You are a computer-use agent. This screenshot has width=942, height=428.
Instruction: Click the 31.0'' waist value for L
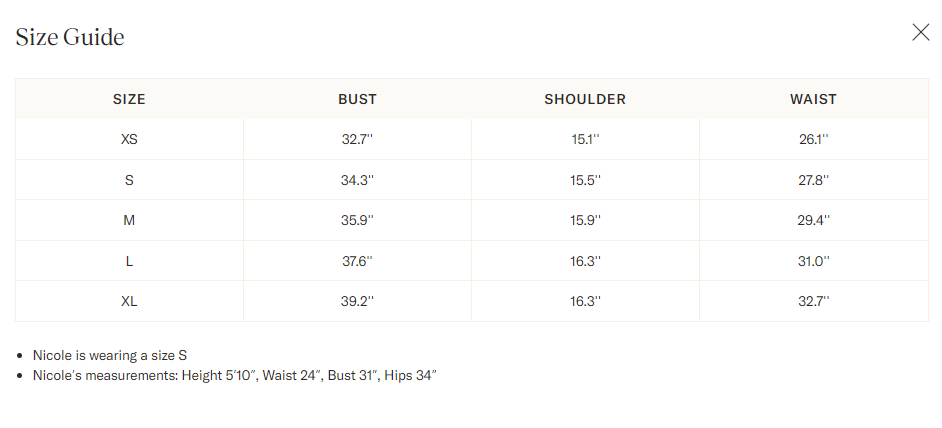click(813, 261)
